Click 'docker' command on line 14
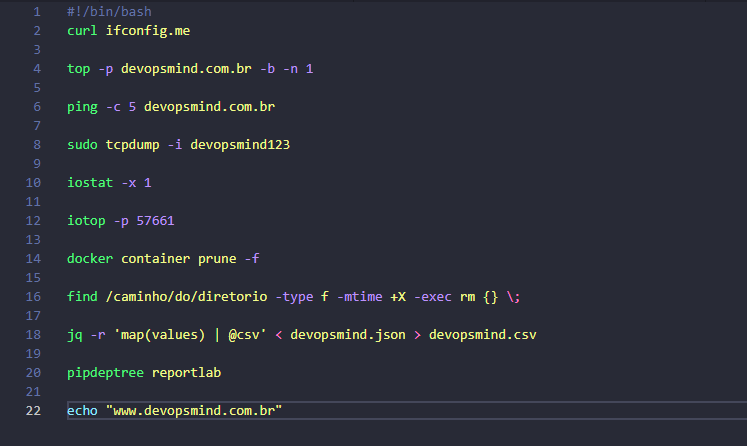The width and height of the screenshot is (747, 446). (90, 259)
